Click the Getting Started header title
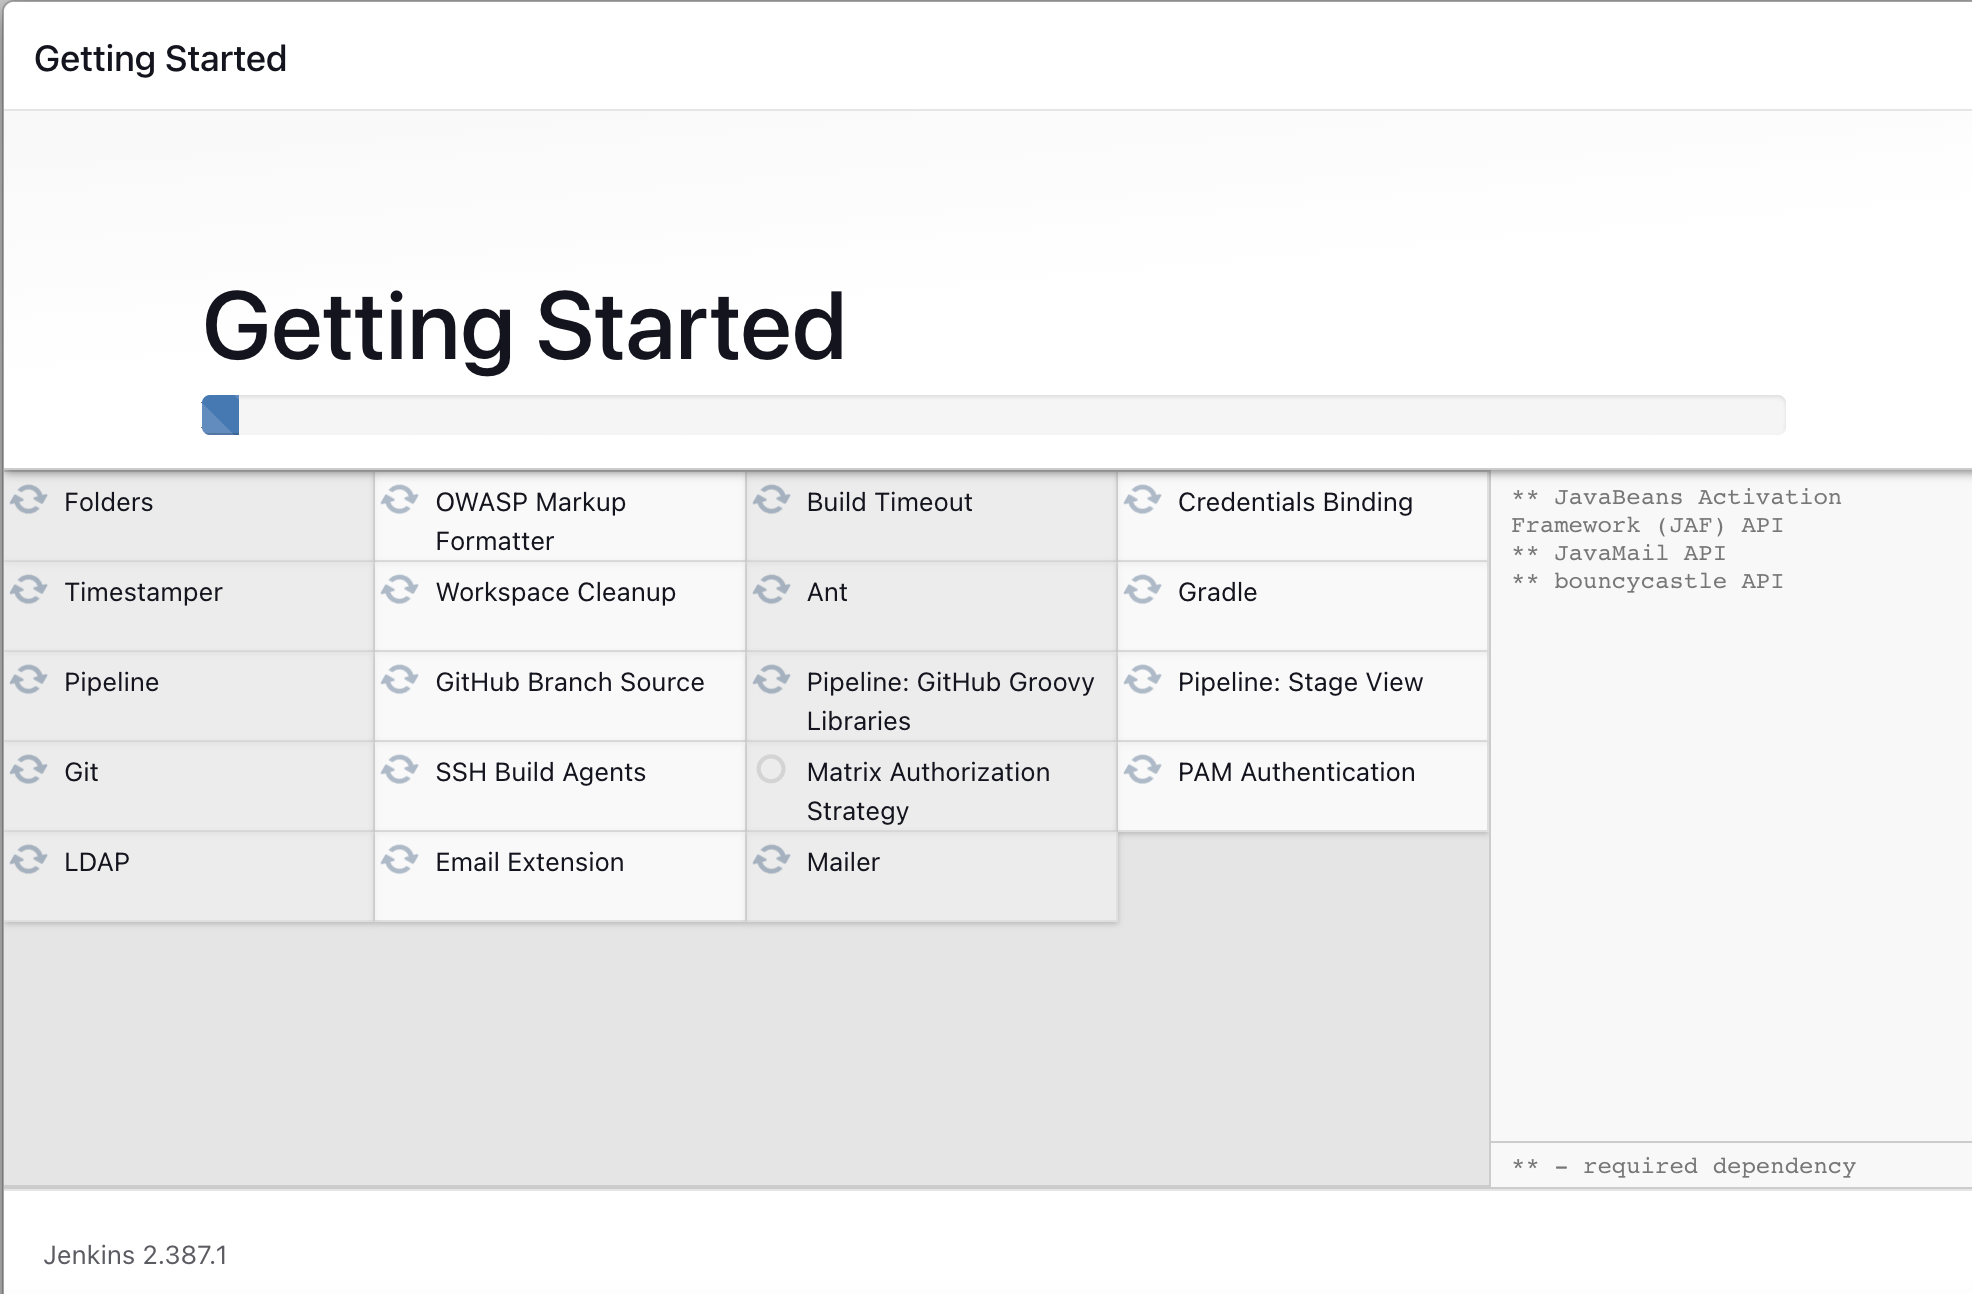Screen dimensions: 1972x1294 click(160, 59)
